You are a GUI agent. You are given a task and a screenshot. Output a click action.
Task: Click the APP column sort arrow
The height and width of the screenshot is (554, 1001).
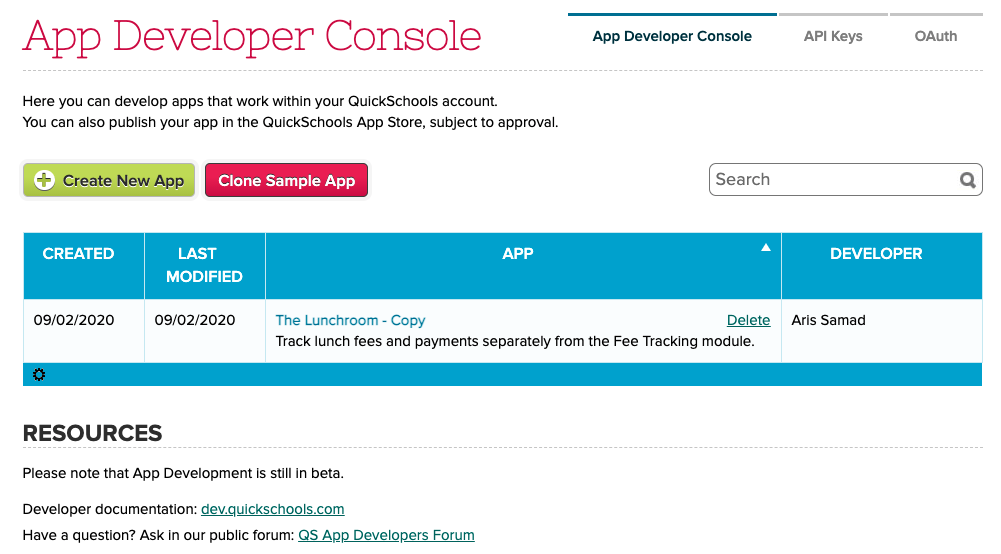(x=765, y=248)
